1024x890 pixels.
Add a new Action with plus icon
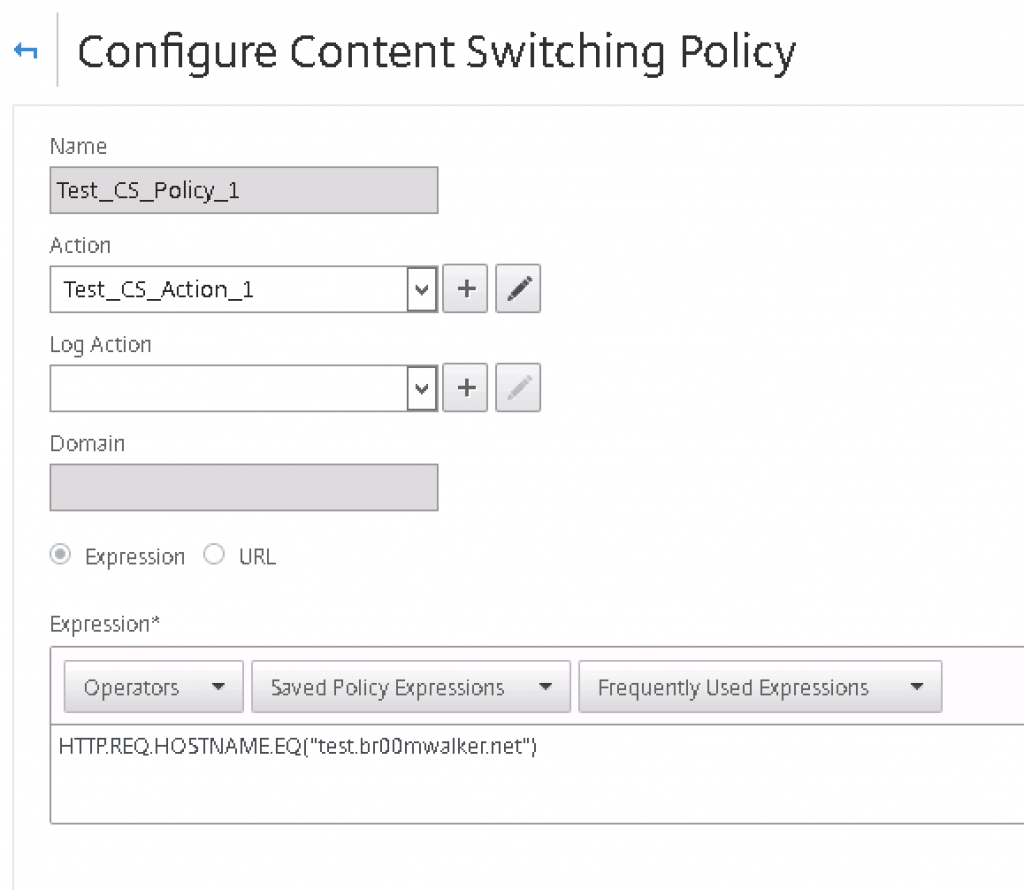(465, 289)
